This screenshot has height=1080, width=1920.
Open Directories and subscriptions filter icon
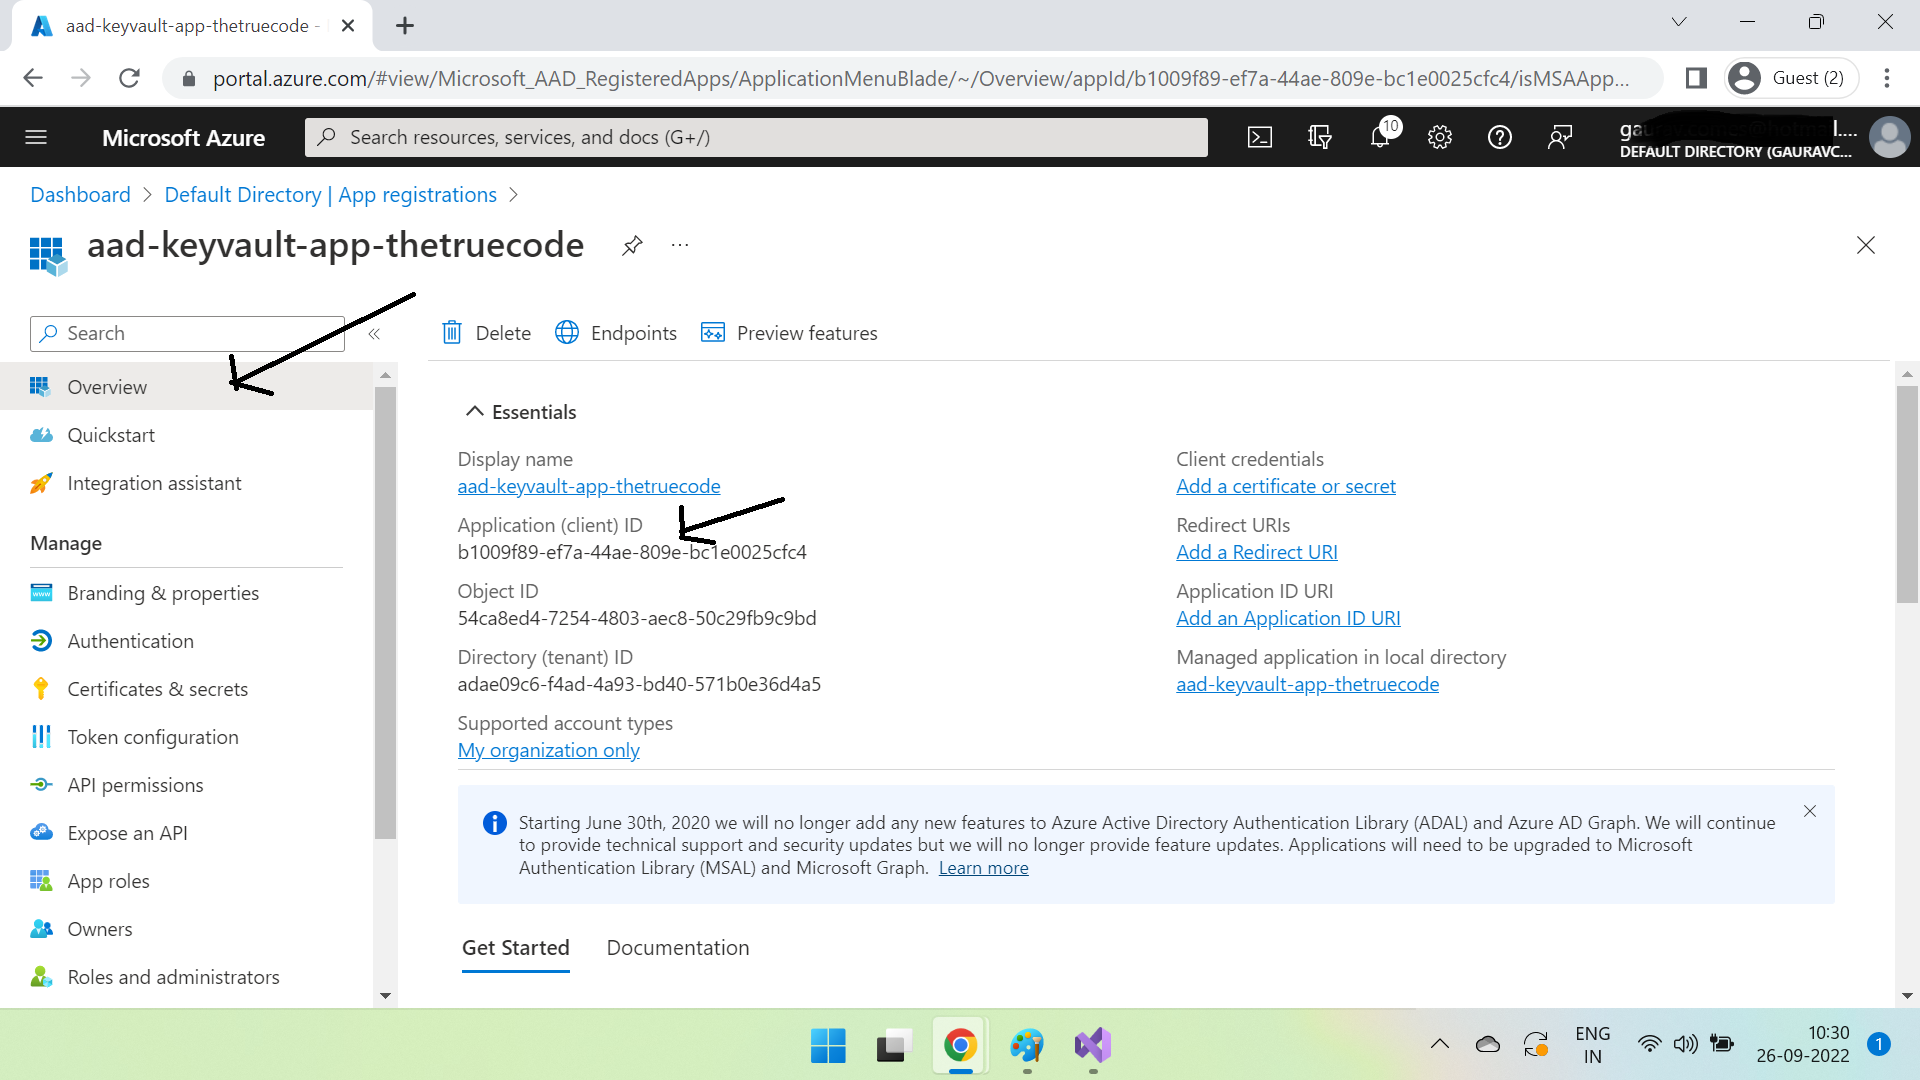pos(1320,137)
